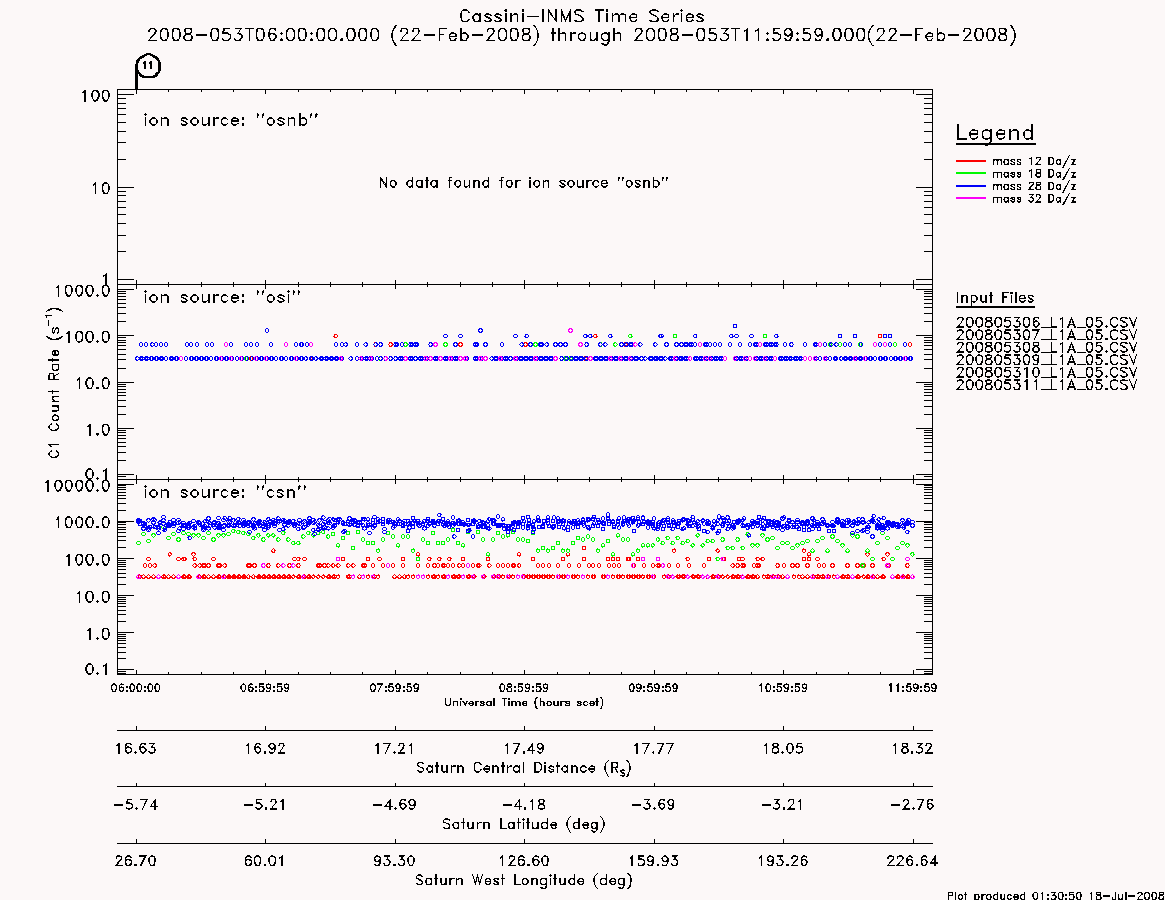Click the Saturn Central Distance axis title
1165x900 pixels.
[x=524, y=768]
